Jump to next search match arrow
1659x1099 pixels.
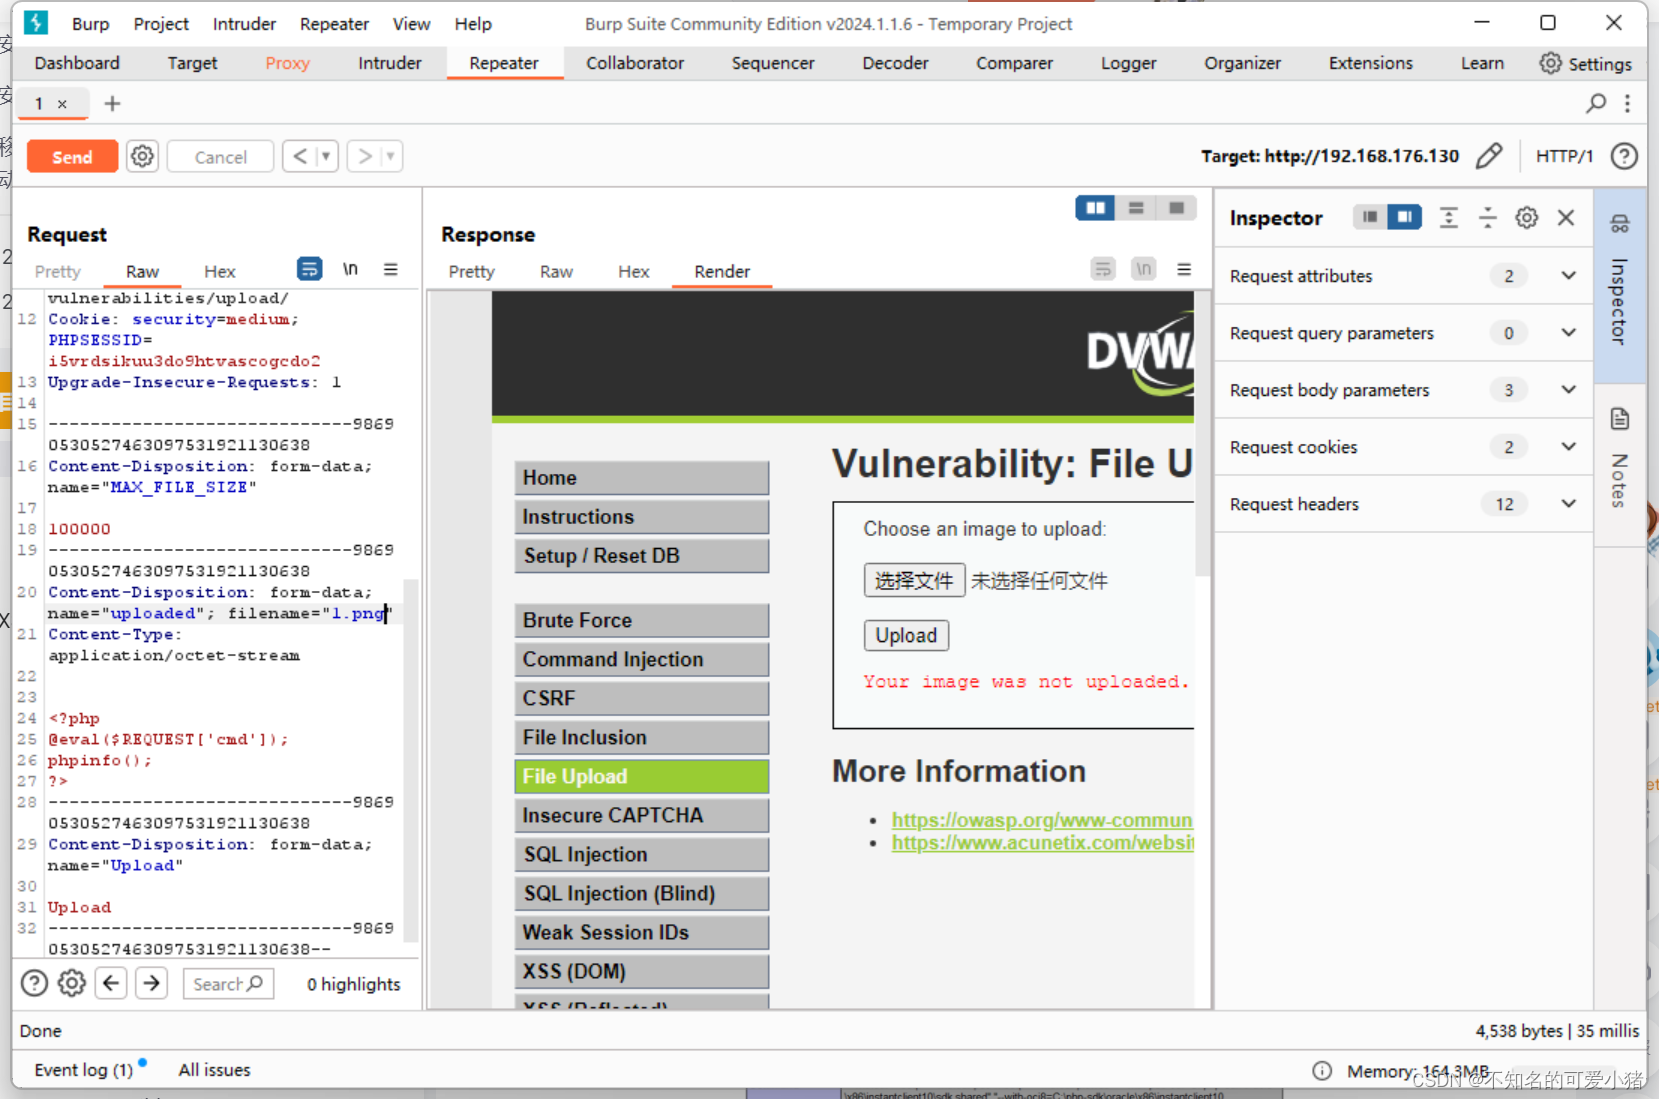point(152,983)
